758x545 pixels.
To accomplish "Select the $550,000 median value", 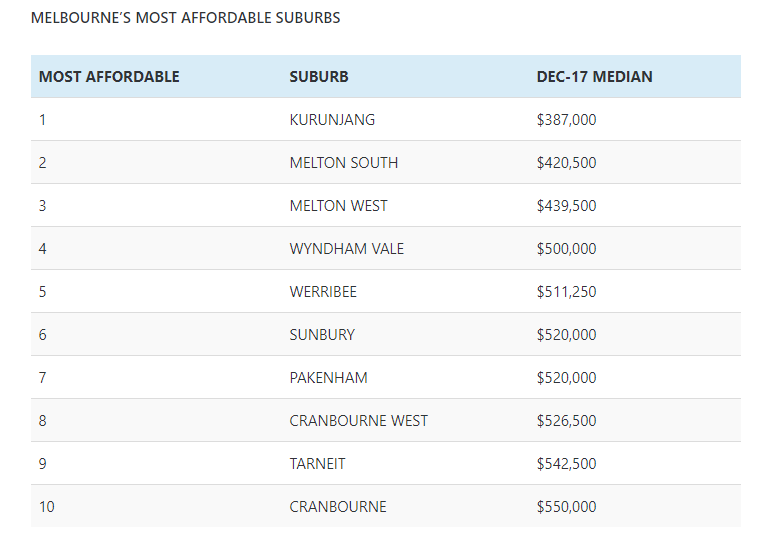I will coord(566,507).
